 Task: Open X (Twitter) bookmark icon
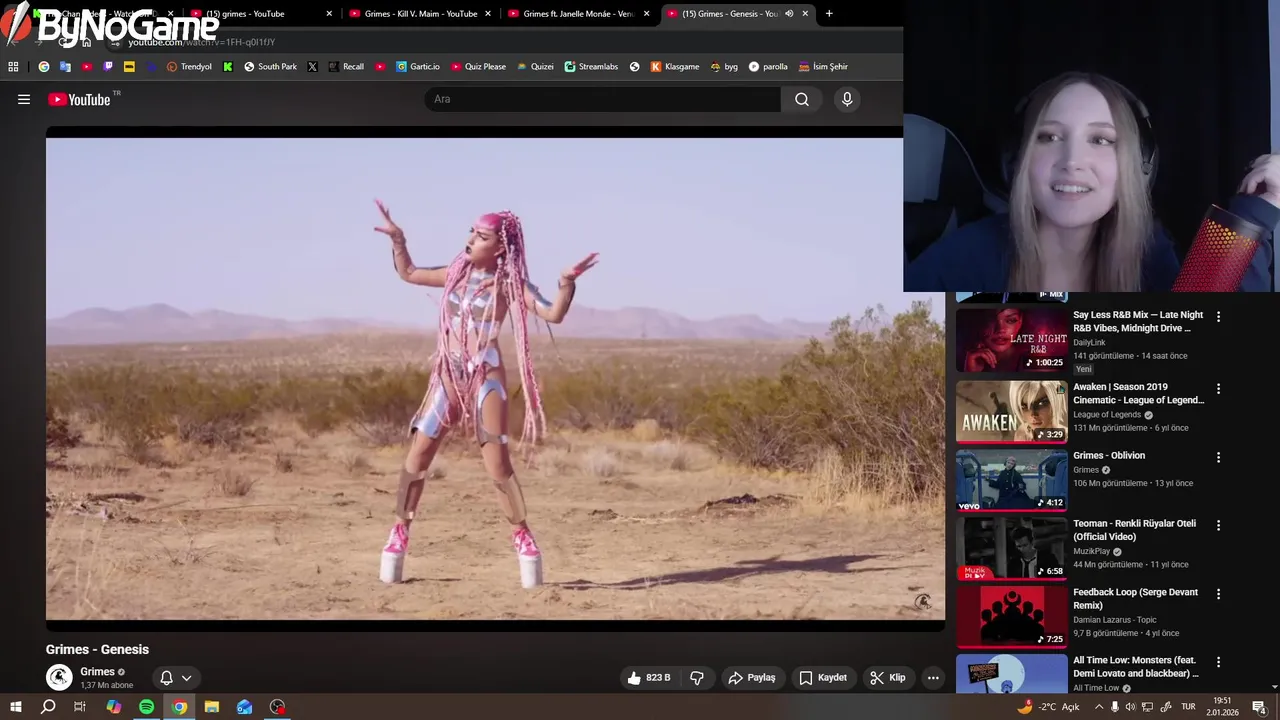pyautogui.click(x=313, y=67)
